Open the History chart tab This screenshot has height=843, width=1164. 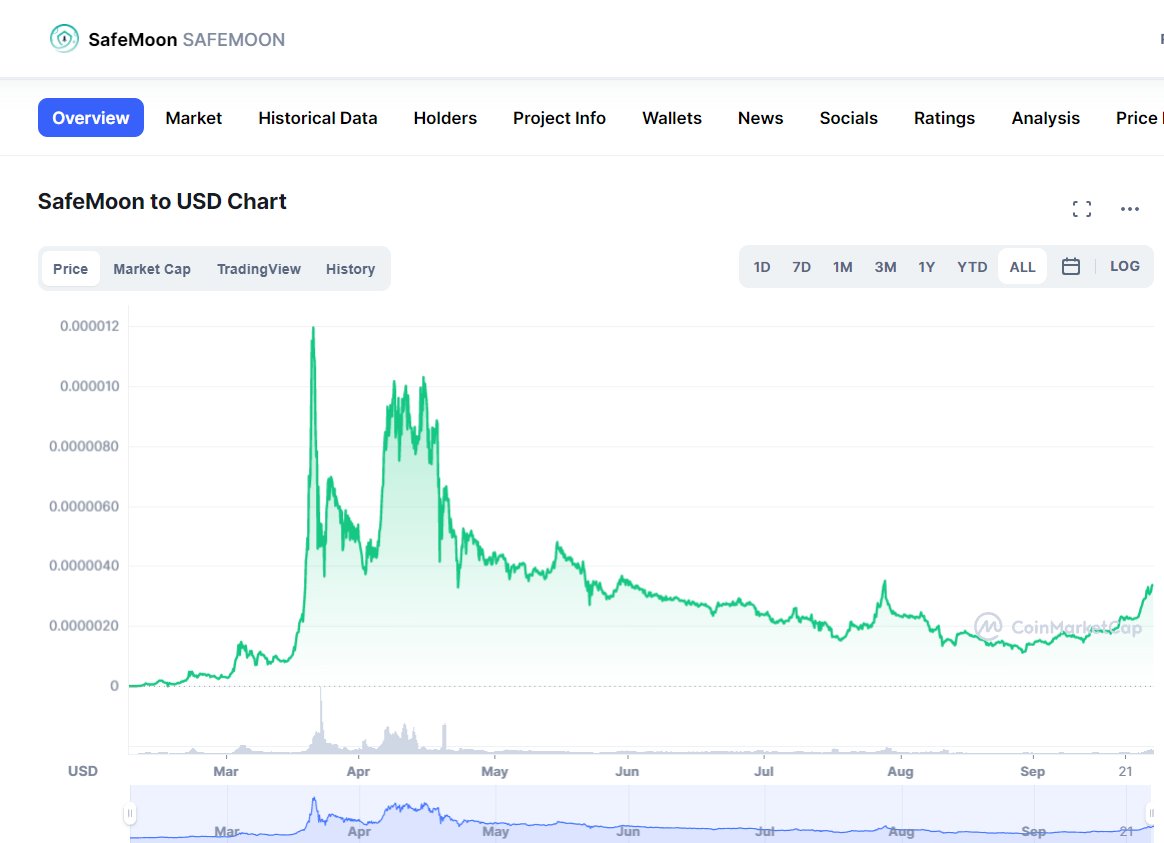pyautogui.click(x=350, y=269)
